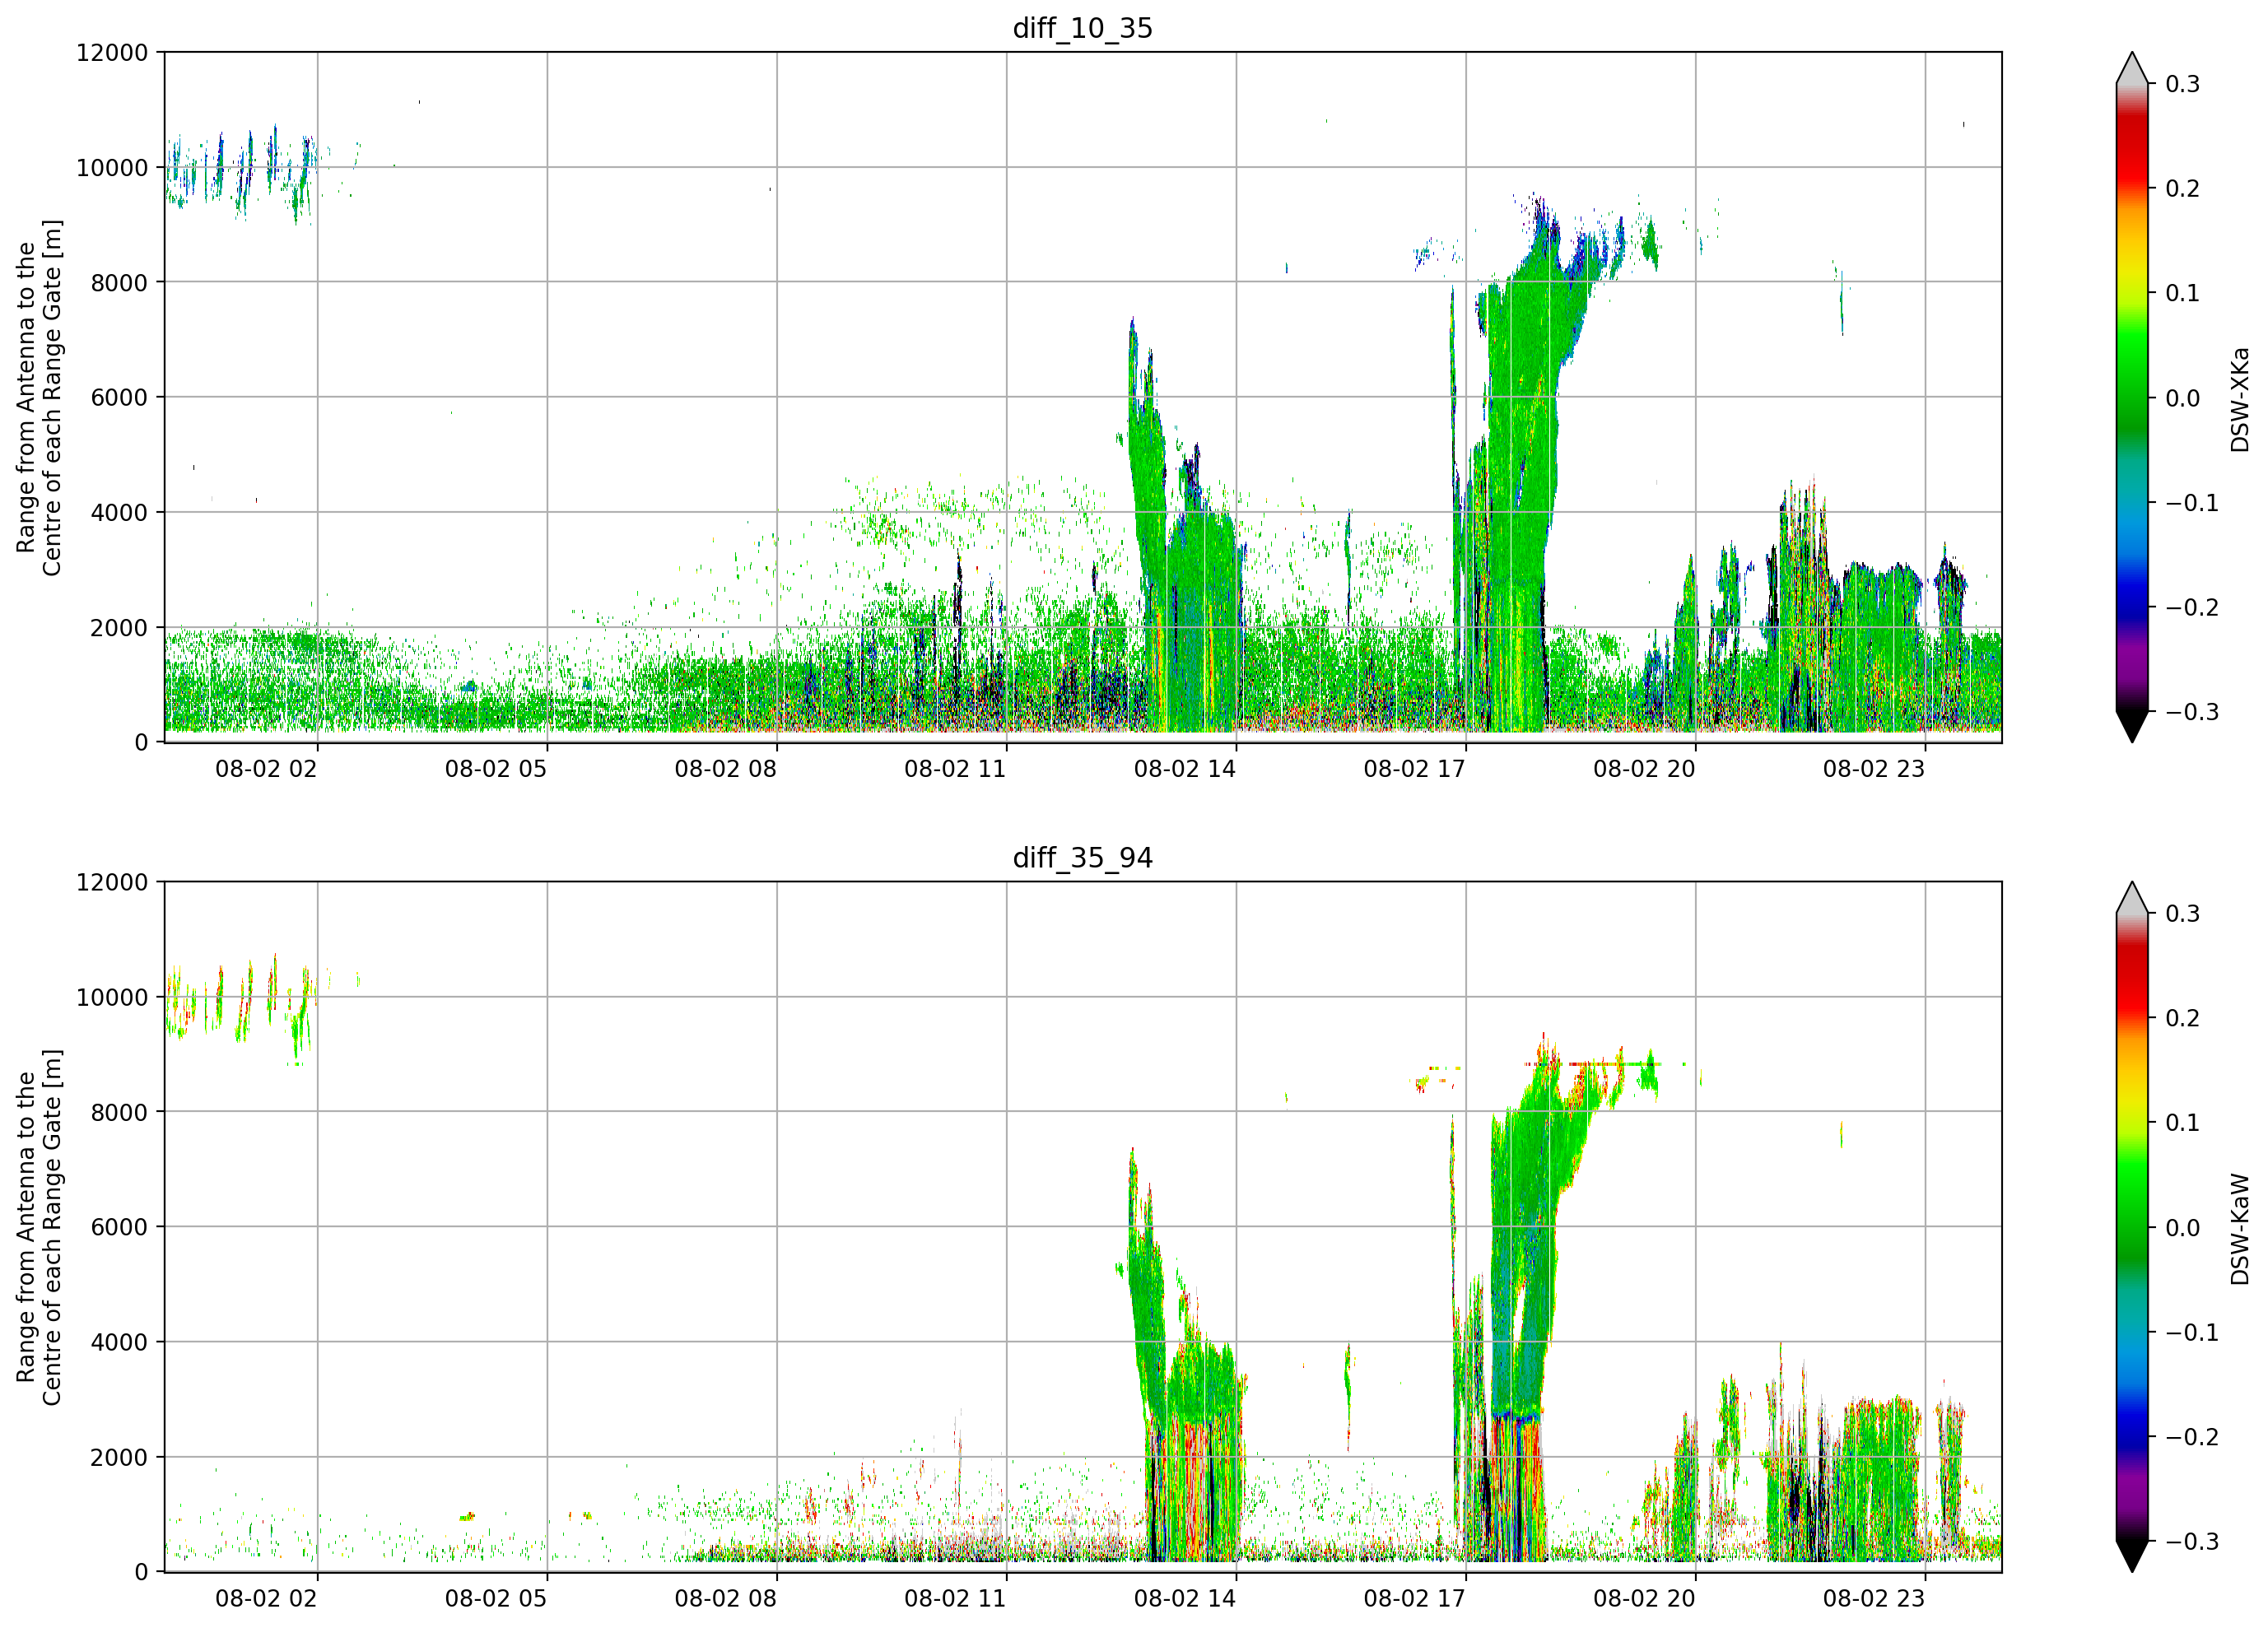Screen dimensions: 2268x1628
Task: Click "08-02 08" tick under the diff_35_94 plot
Action: pyautogui.click(x=725, y=1599)
